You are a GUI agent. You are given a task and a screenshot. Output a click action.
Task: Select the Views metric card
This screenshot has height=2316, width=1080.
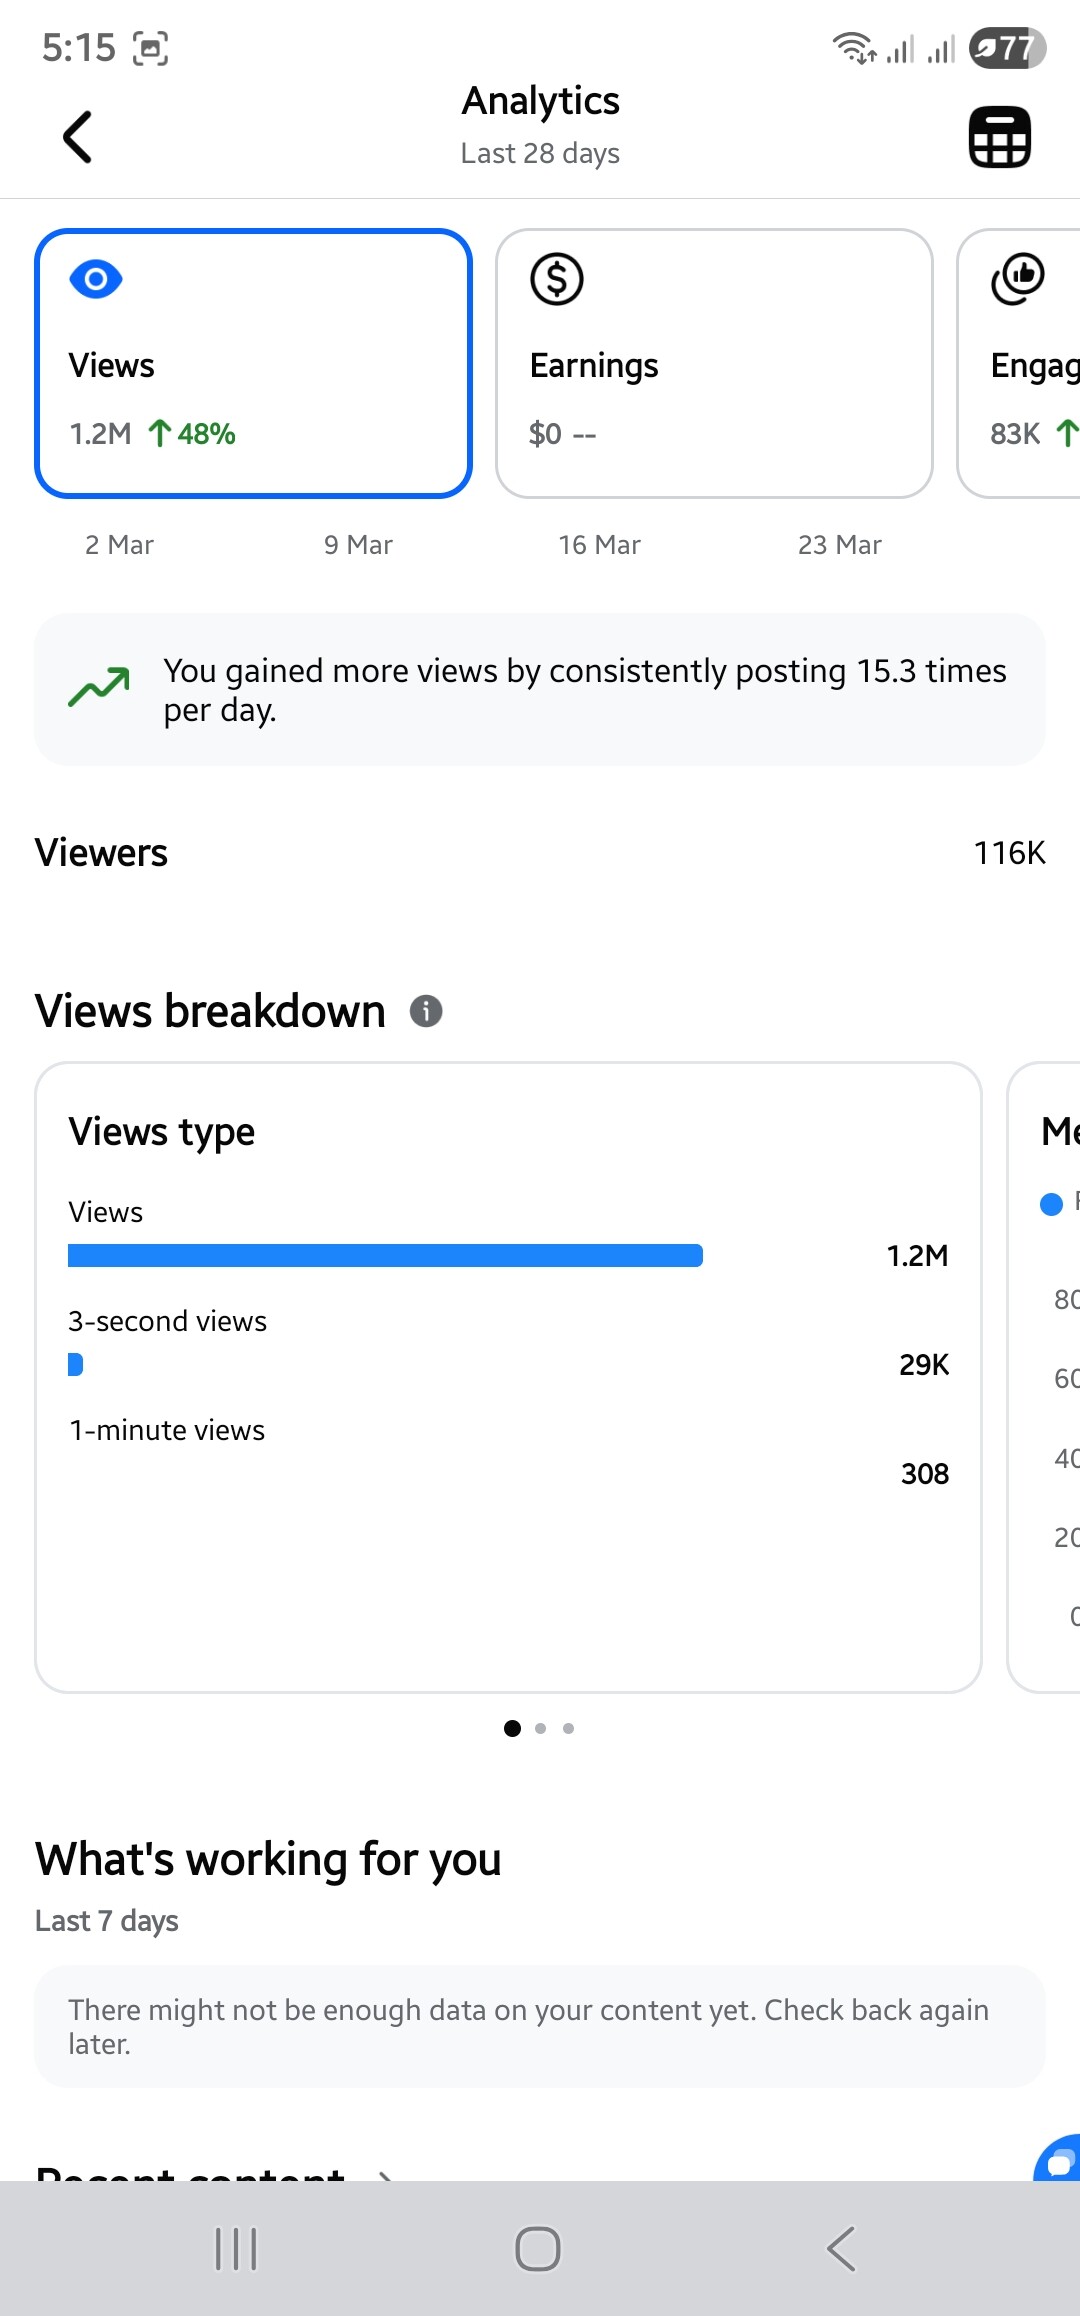253,363
